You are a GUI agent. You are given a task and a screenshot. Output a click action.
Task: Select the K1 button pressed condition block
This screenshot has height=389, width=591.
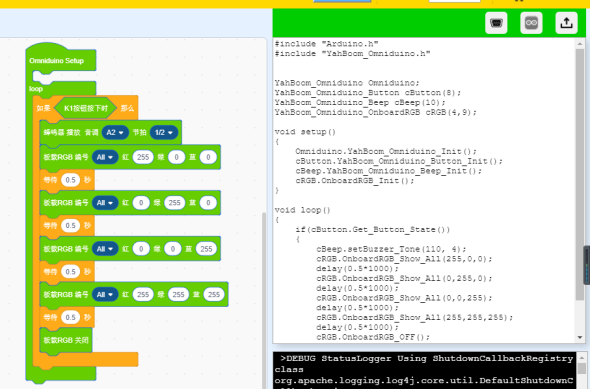(x=86, y=109)
